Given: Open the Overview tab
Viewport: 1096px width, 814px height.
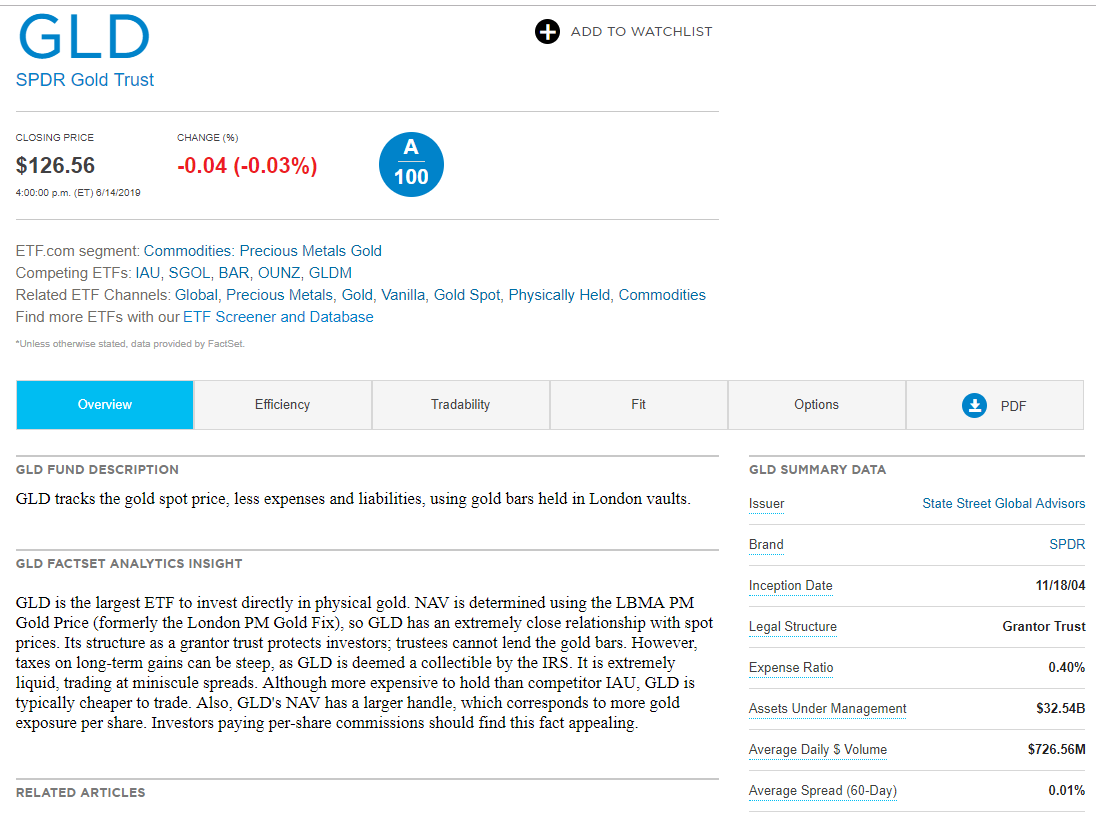Looking at the screenshot, I should click(x=105, y=405).
